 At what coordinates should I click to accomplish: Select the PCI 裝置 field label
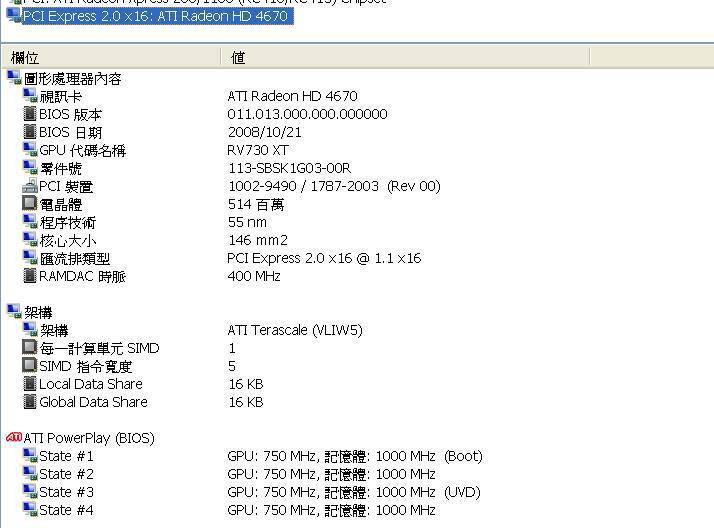click(66, 187)
